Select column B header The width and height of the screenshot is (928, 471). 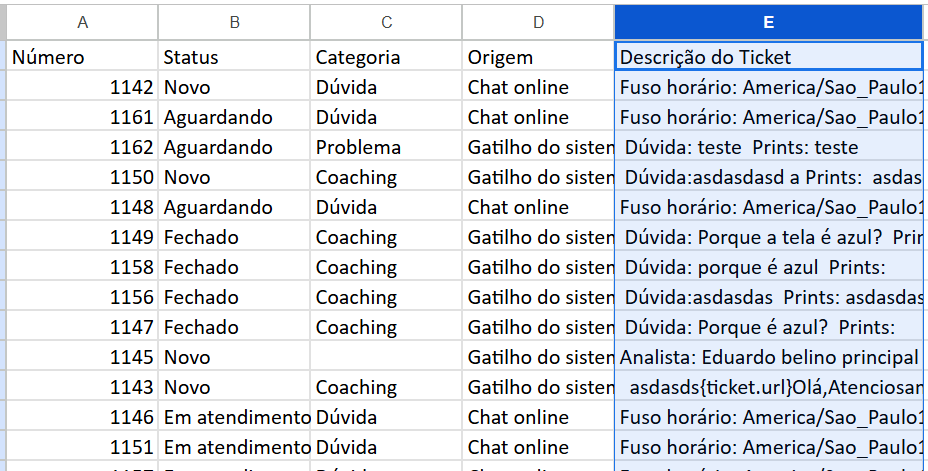(x=234, y=22)
